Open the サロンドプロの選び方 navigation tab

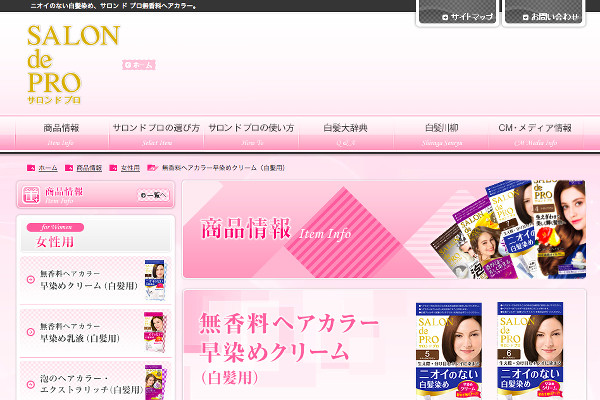click(x=156, y=133)
